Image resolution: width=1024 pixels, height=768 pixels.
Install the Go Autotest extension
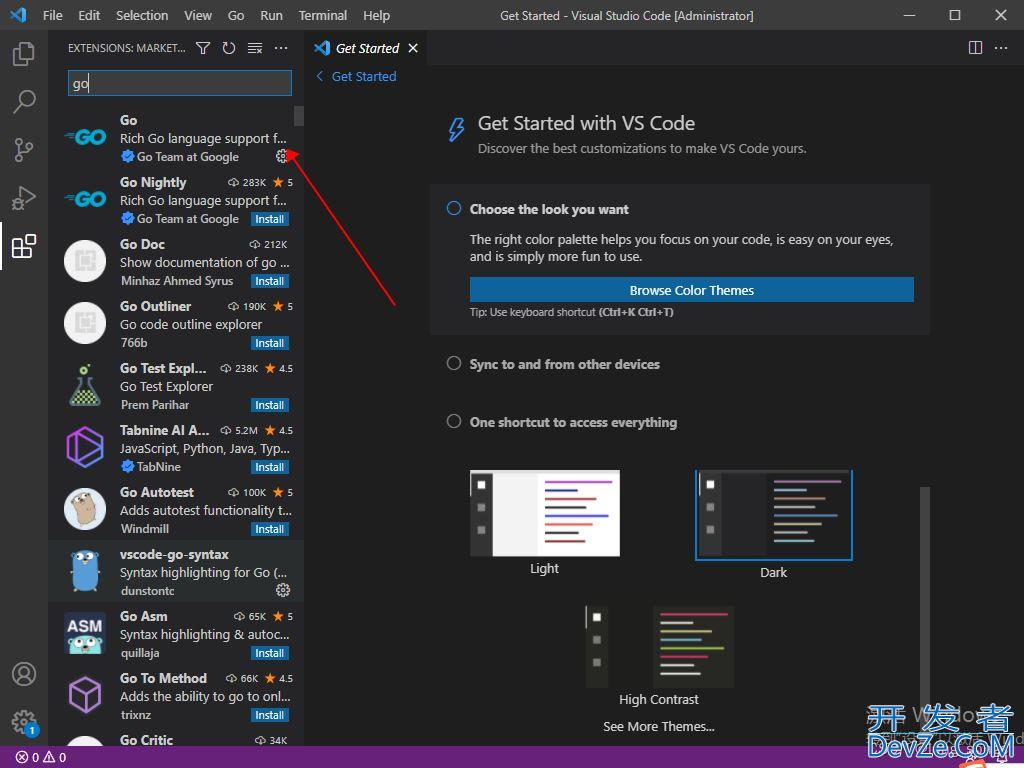click(270, 530)
